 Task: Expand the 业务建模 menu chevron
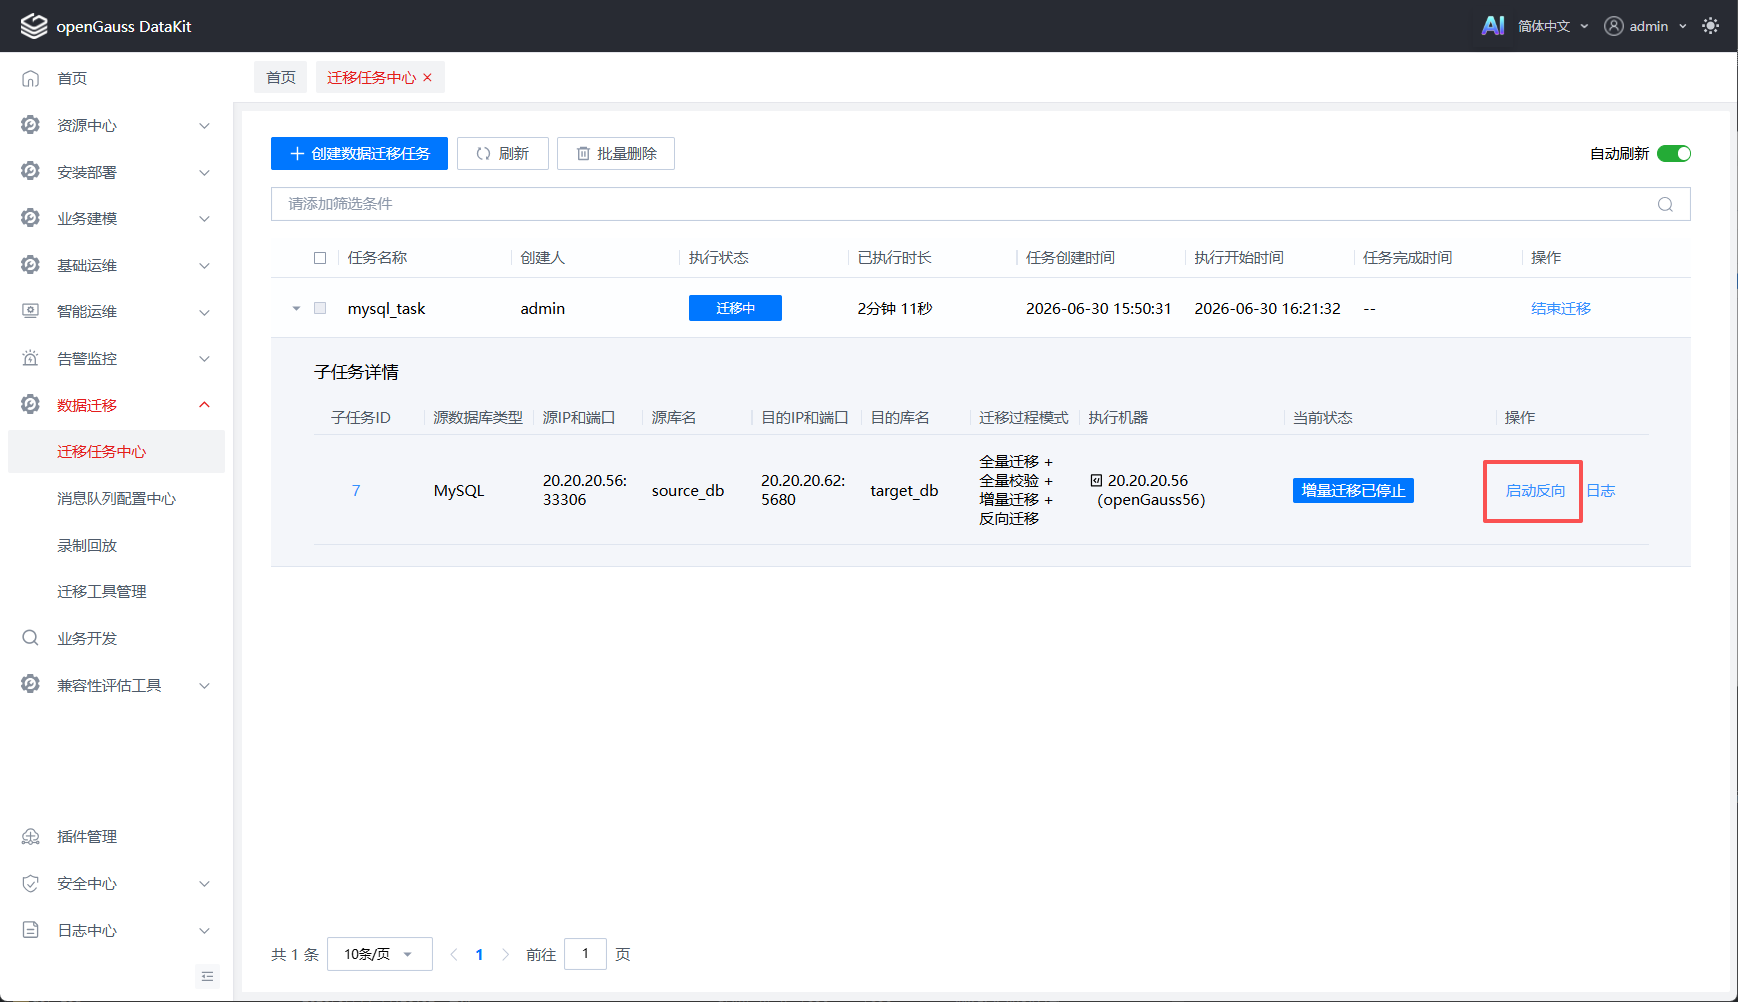tap(204, 218)
